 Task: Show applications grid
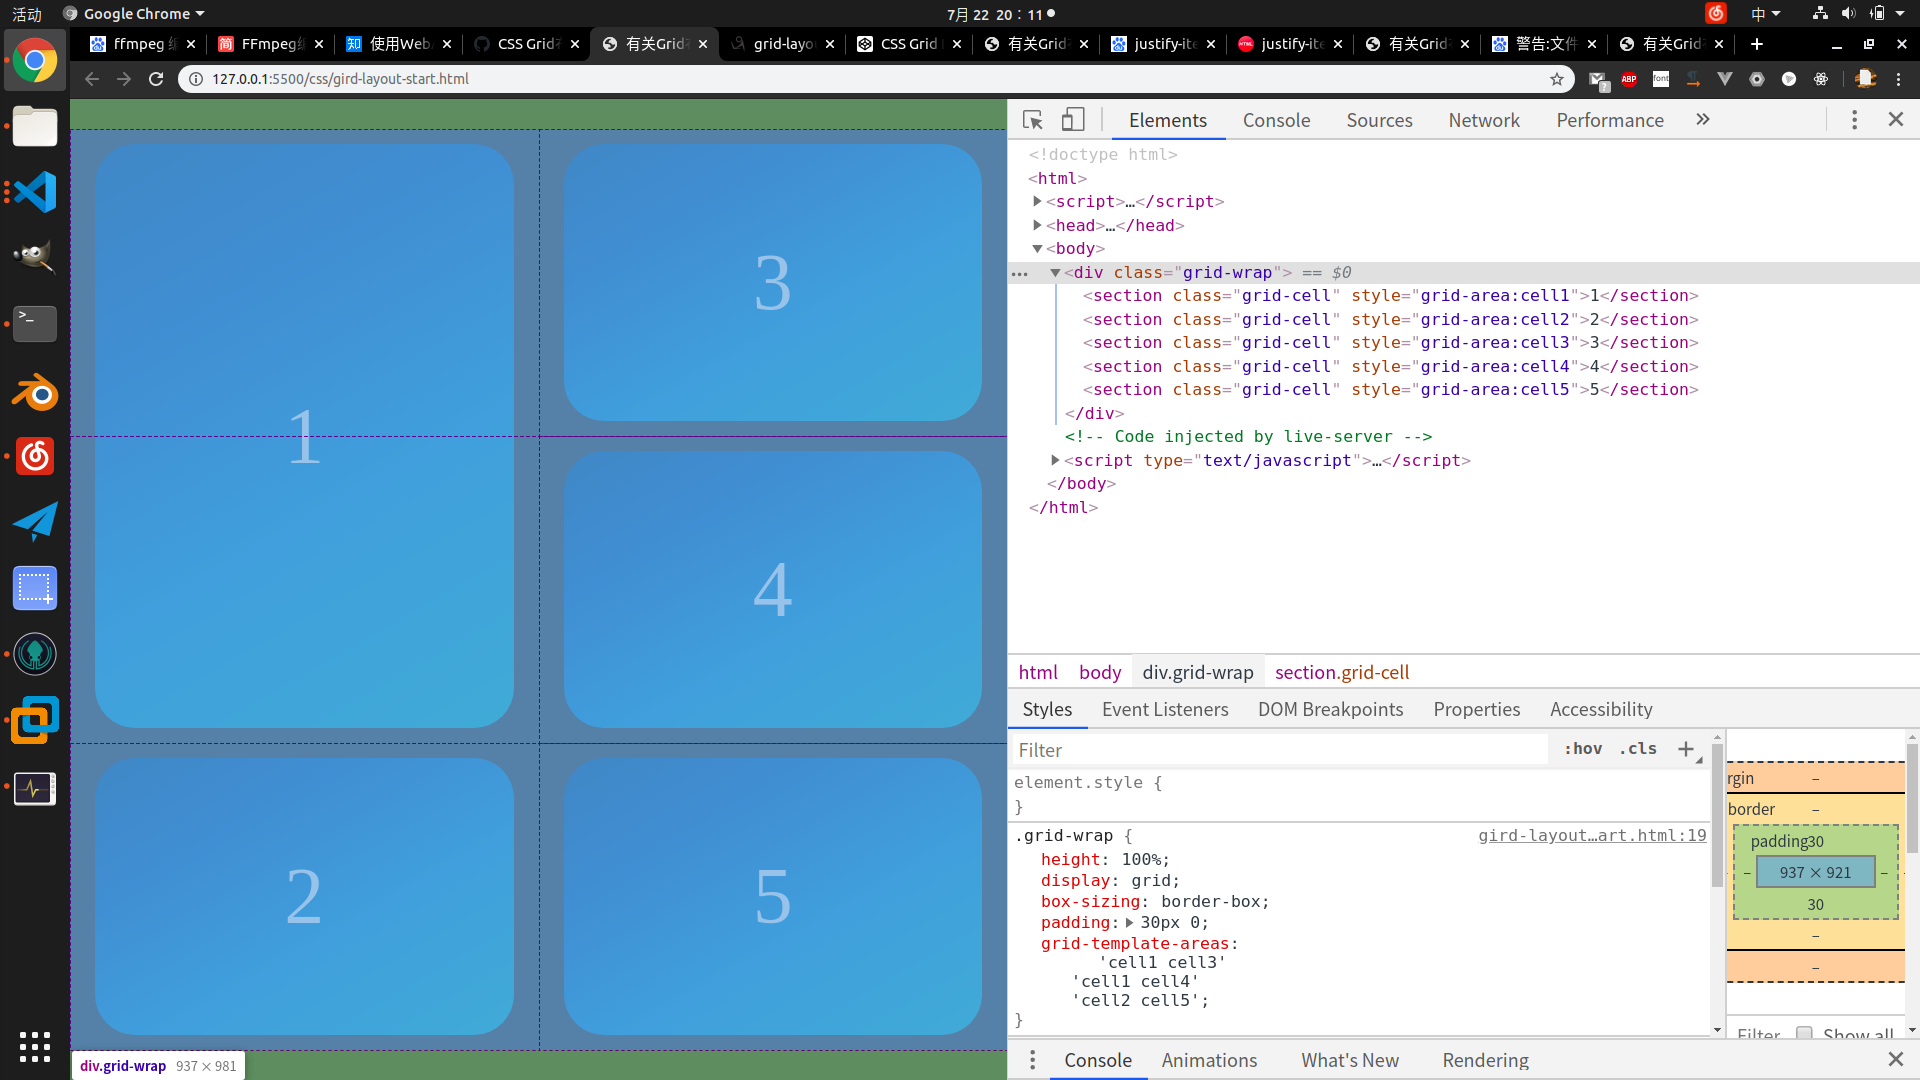point(35,1046)
